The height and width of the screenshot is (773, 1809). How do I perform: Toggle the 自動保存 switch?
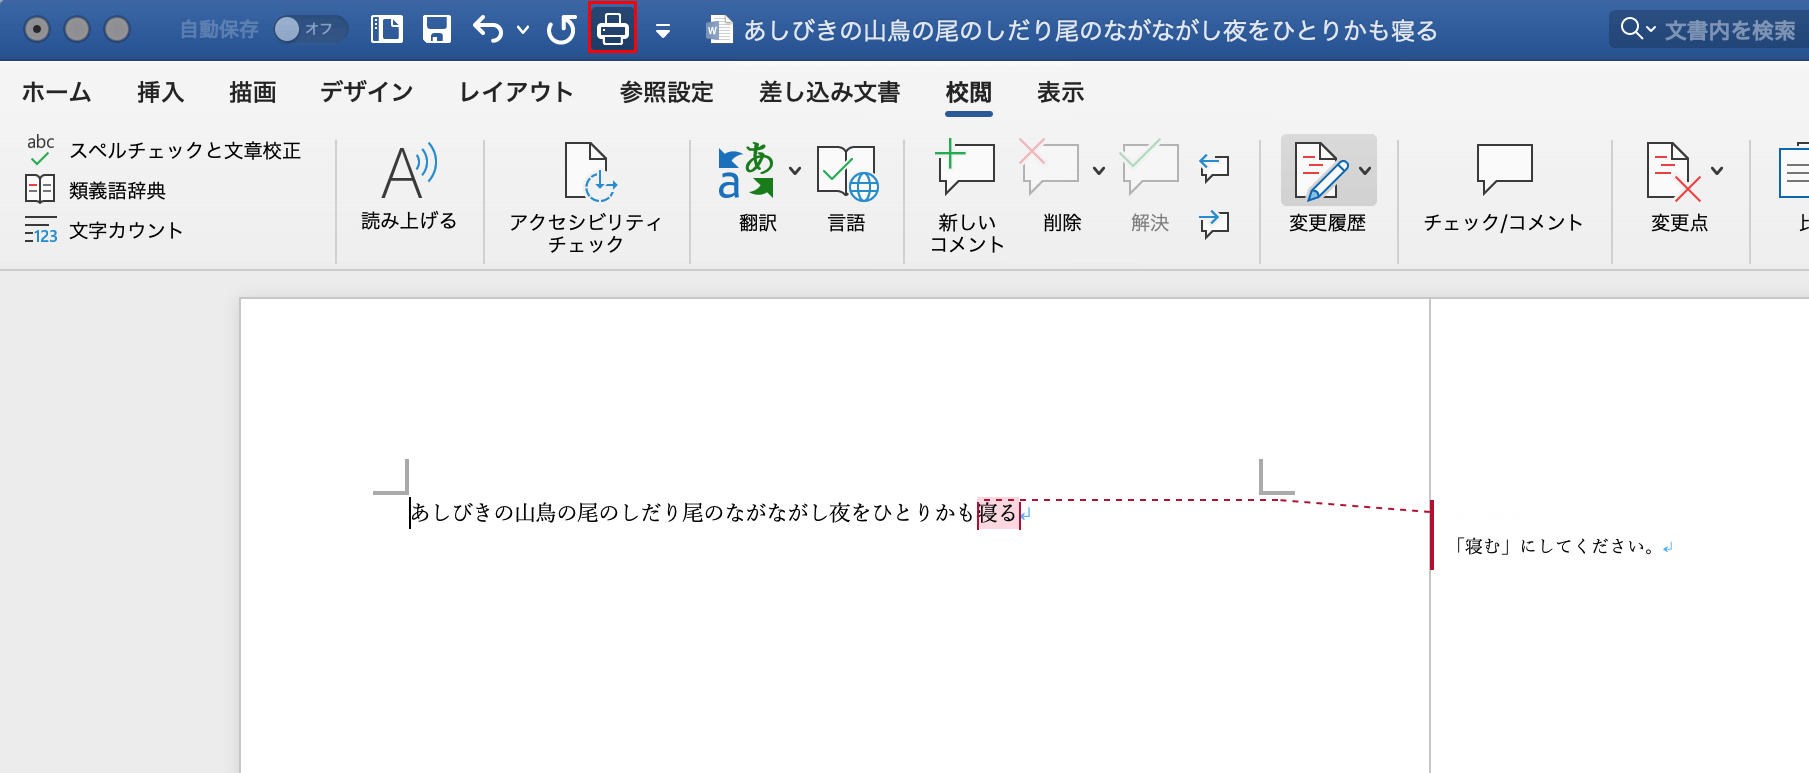tap(310, 29)
